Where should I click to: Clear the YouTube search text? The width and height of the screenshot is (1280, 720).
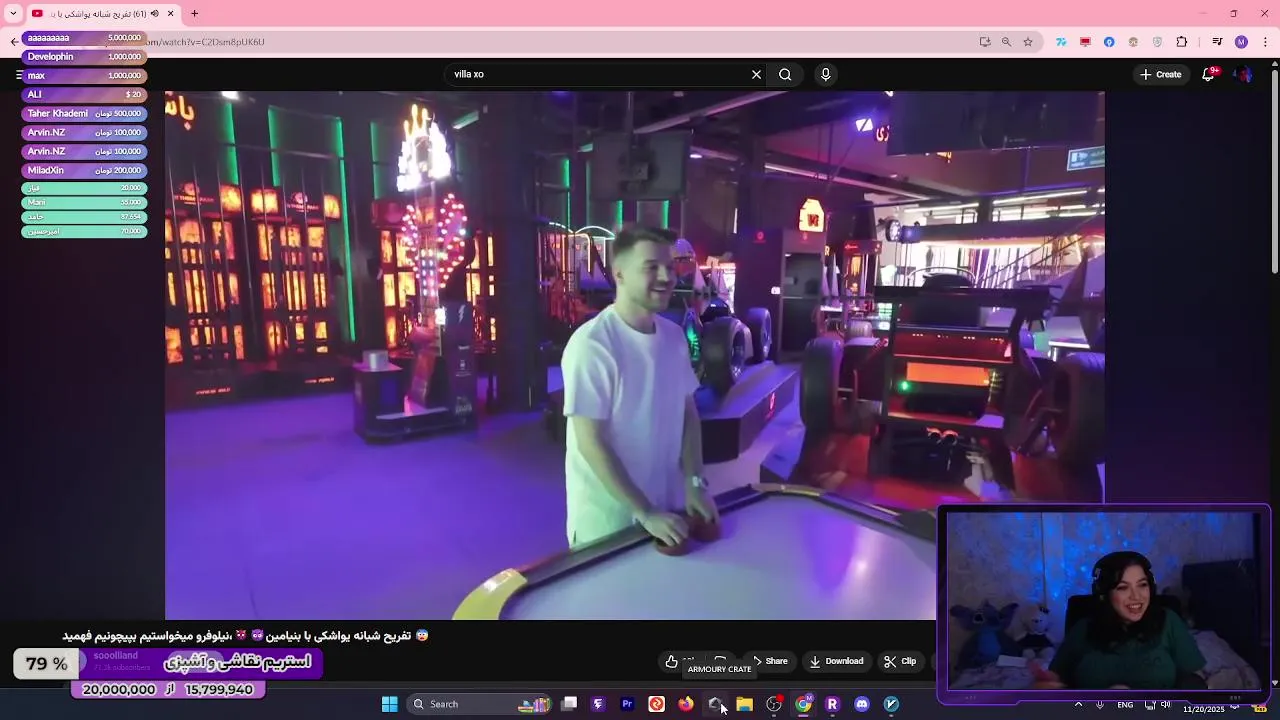coord(756,74)
